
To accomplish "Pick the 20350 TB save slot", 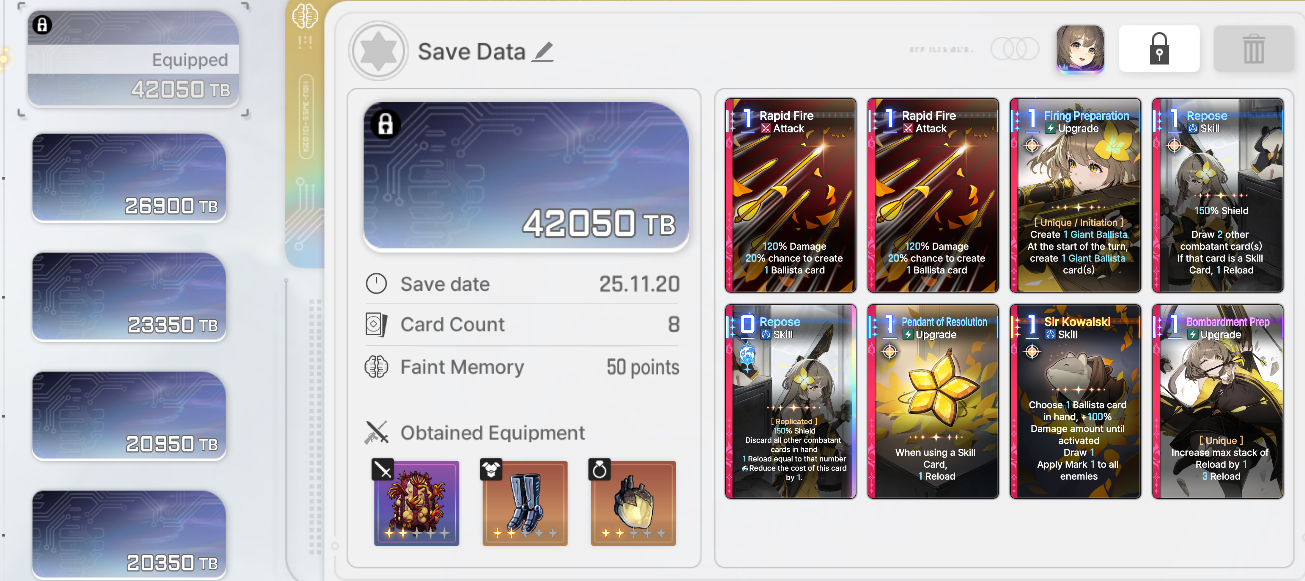I will pos(128,532).
